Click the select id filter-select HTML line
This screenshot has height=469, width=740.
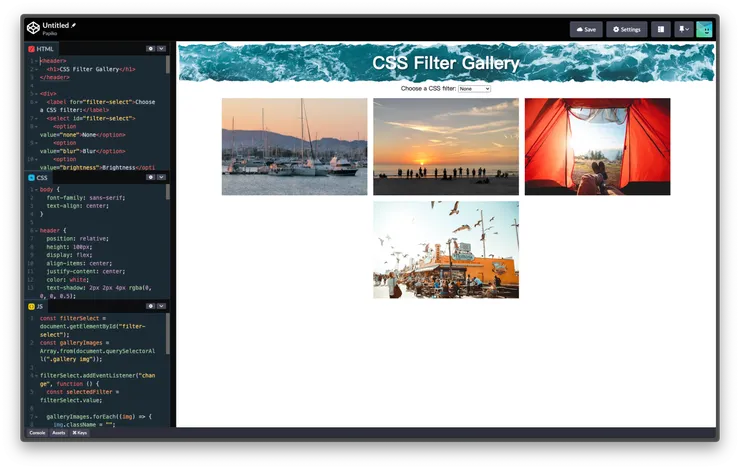[91, 118]
